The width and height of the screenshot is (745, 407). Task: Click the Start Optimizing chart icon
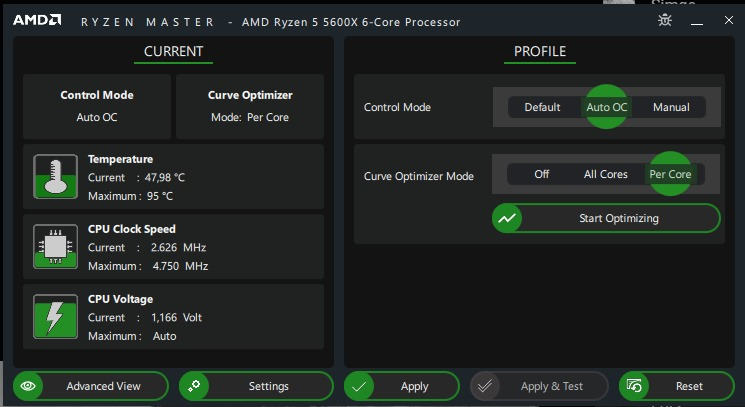[508, 218]
